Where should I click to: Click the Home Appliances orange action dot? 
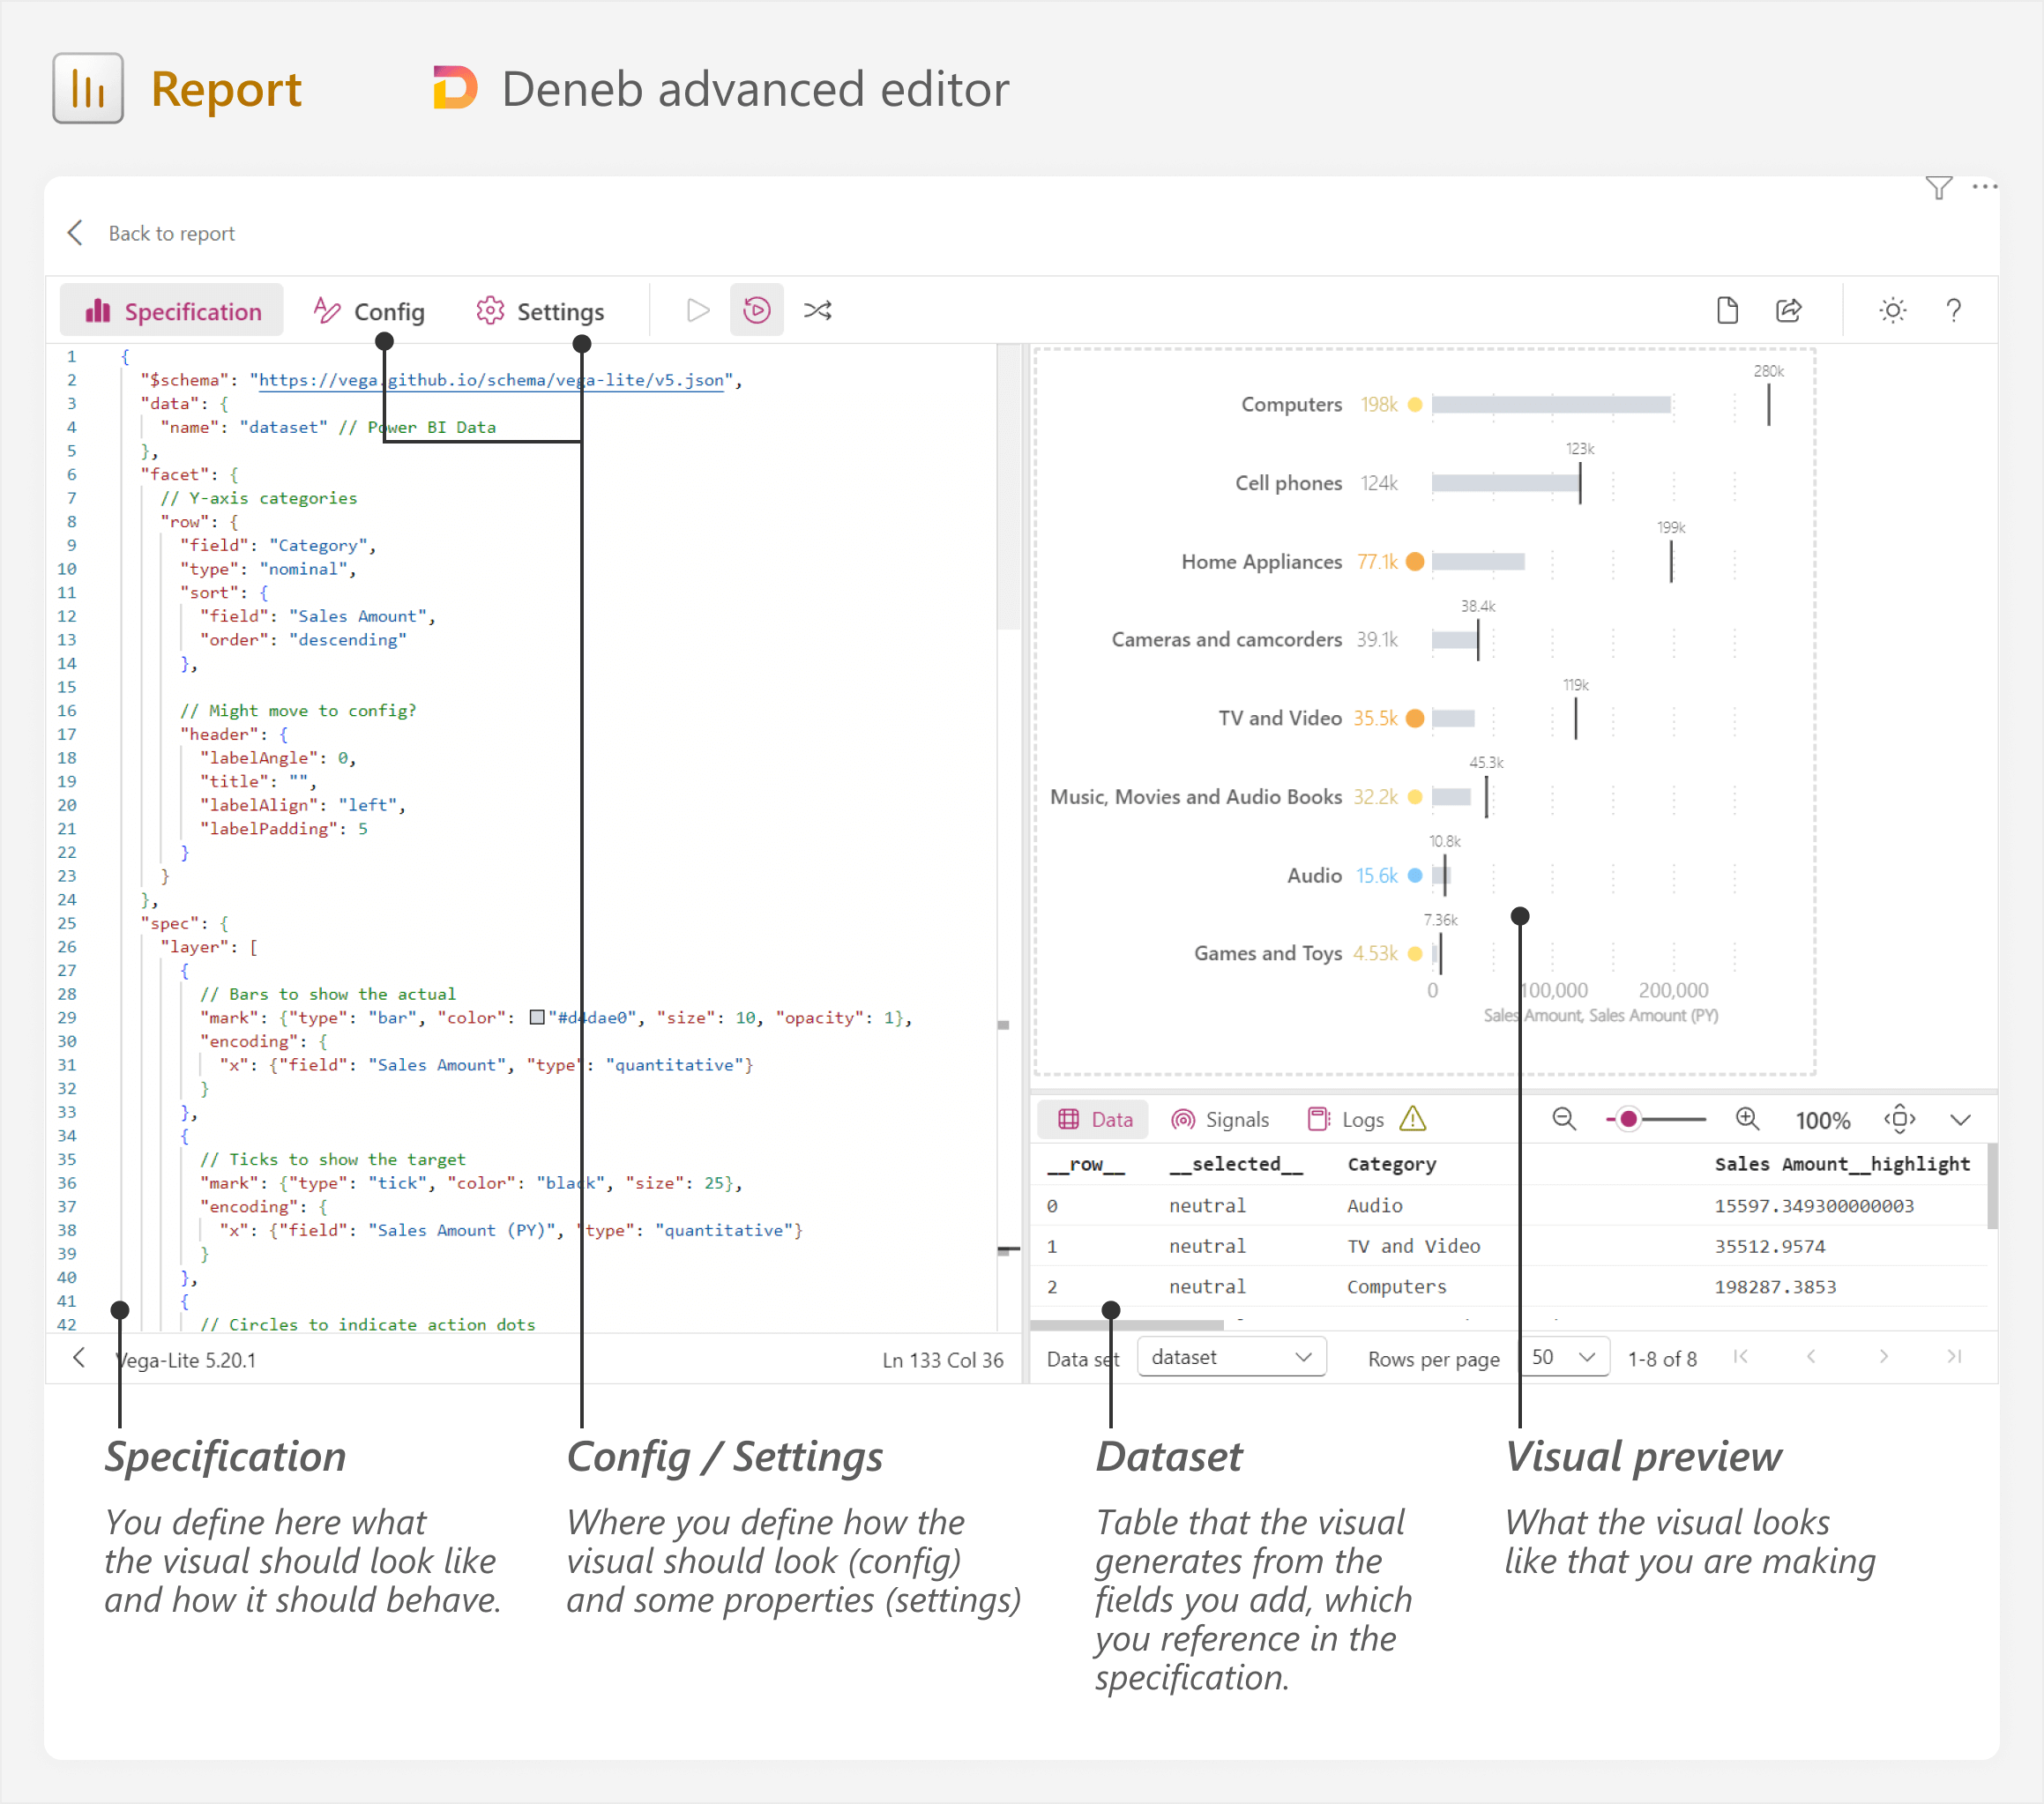(1414, 562)
